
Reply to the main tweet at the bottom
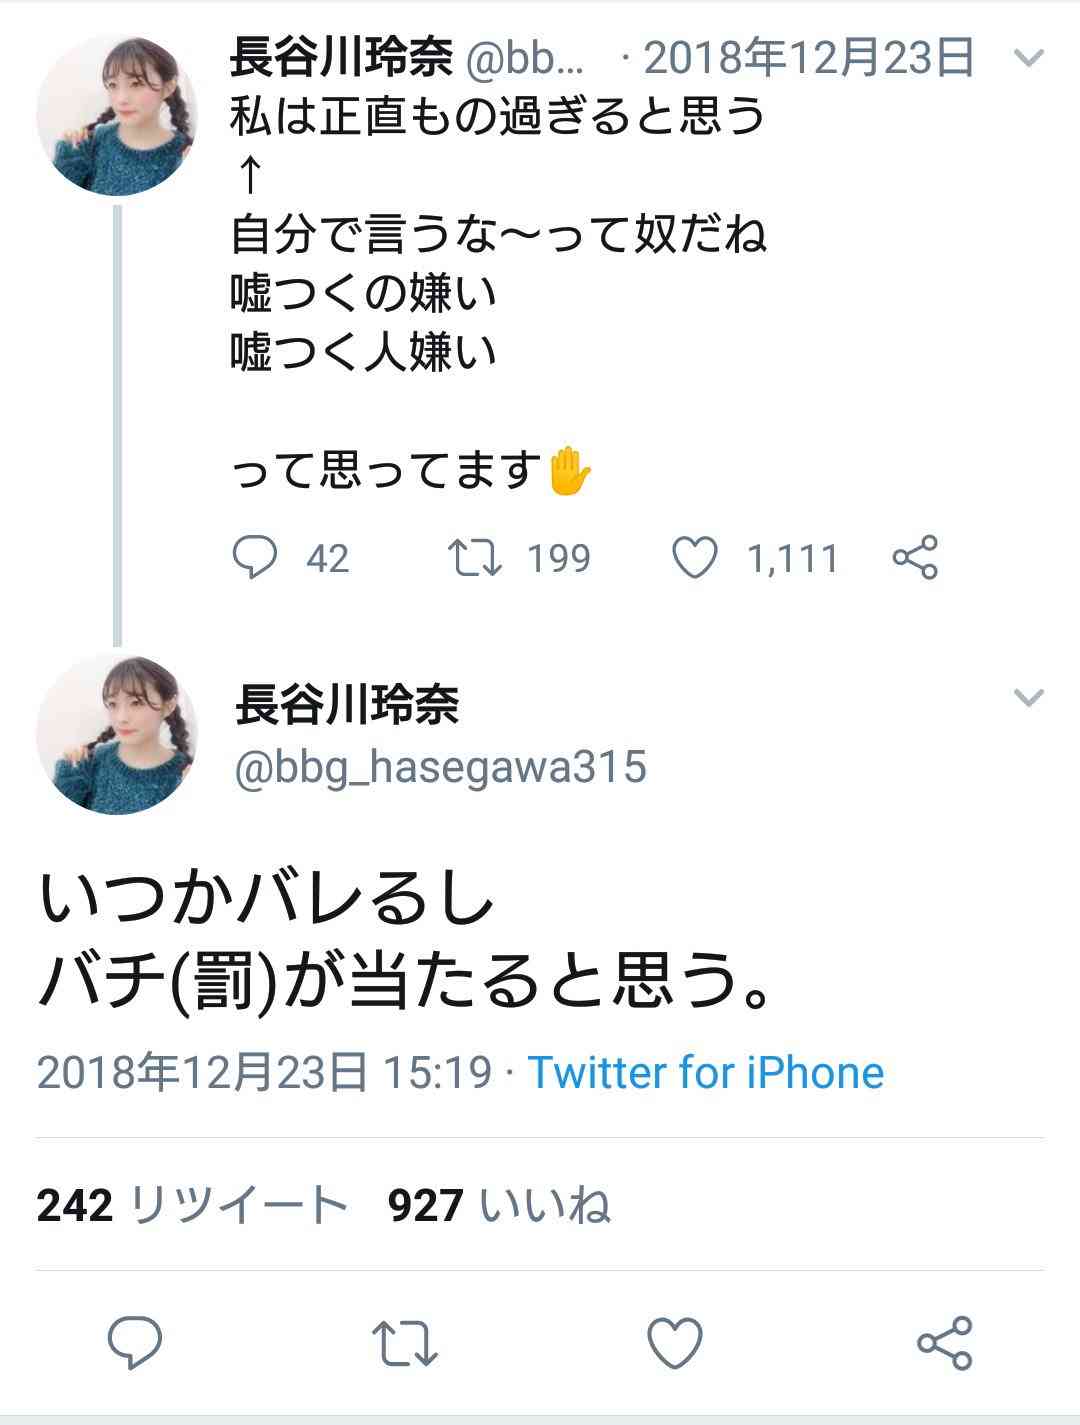[135, 1342]
